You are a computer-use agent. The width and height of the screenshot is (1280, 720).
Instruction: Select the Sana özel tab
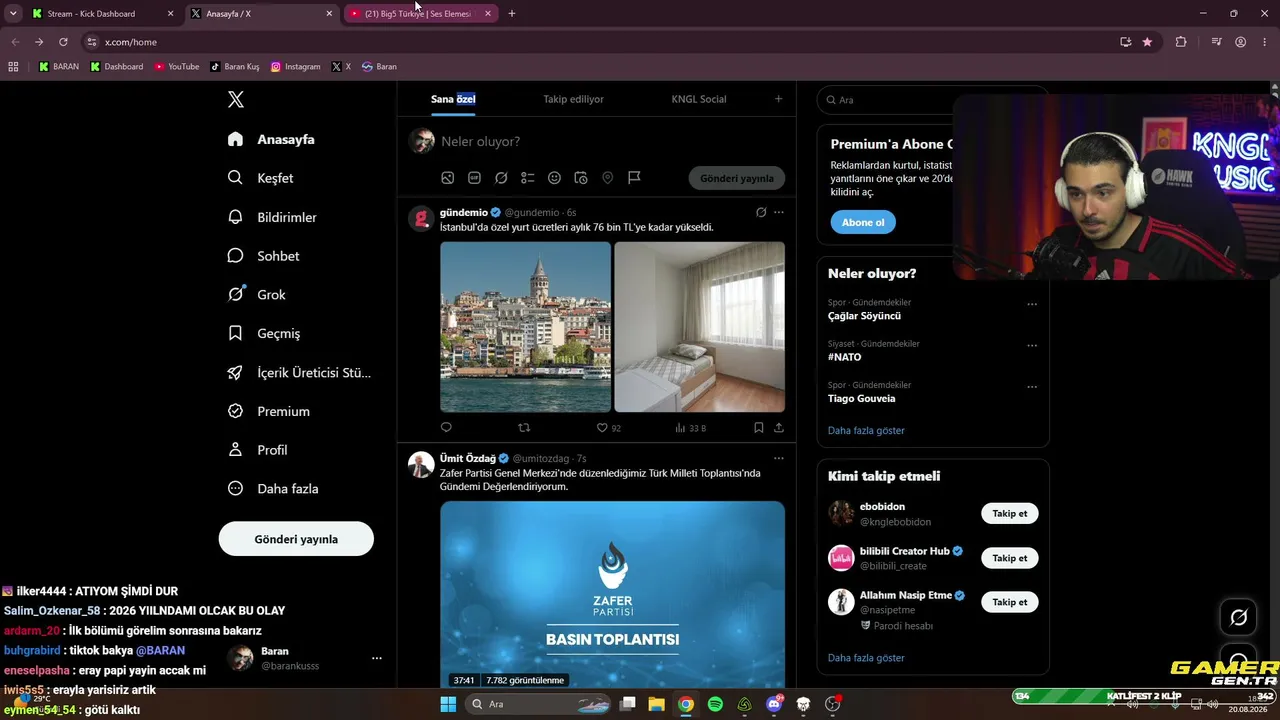point(453,99)
